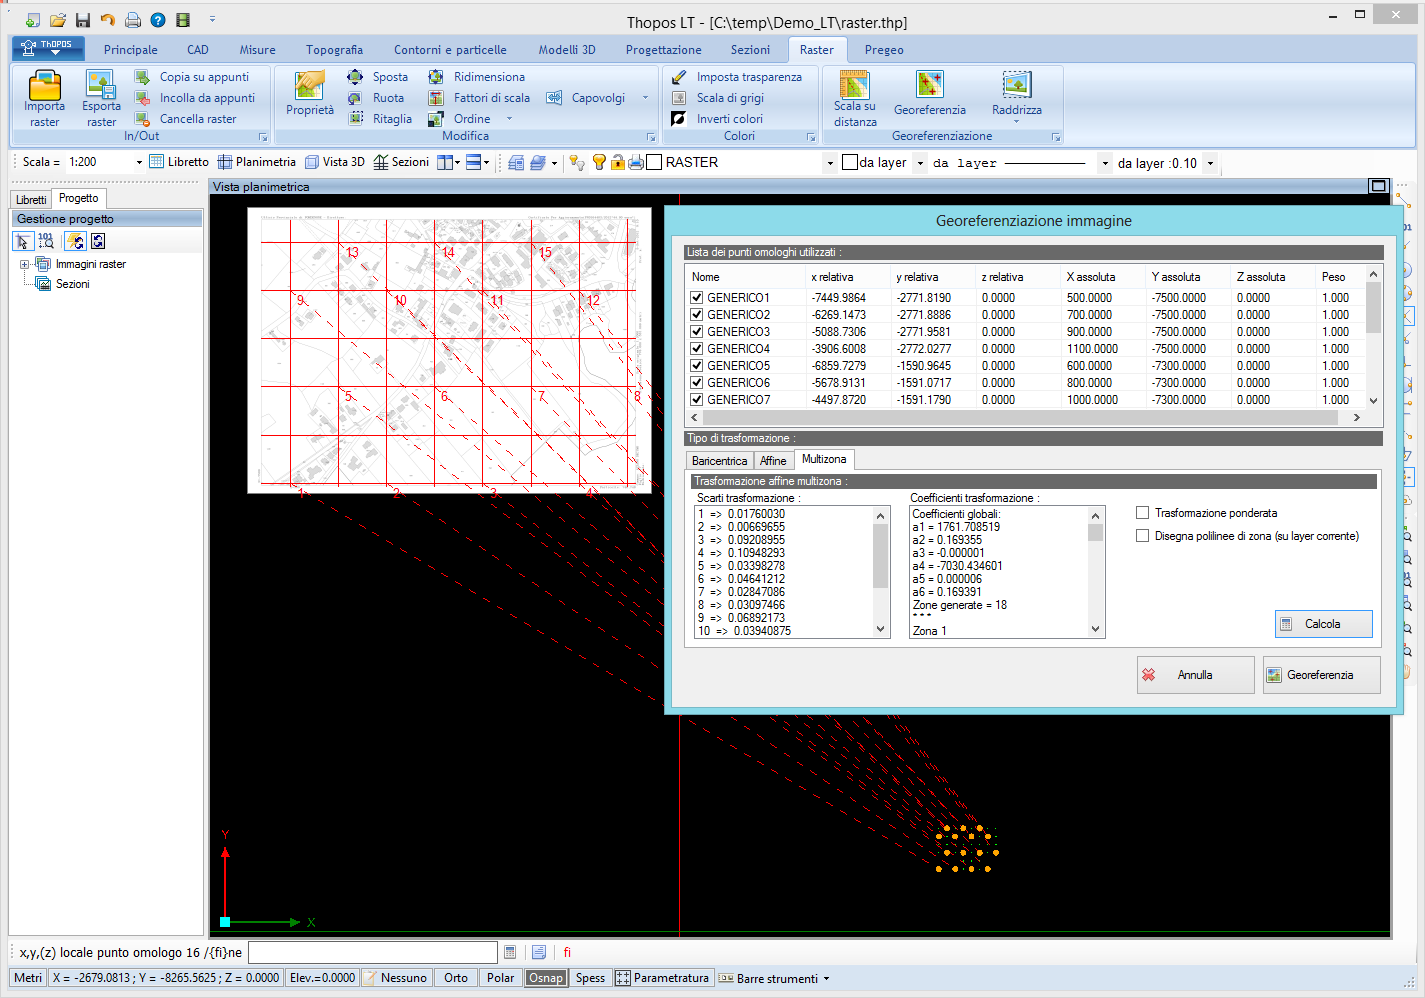Open the line type dropdown
Screen dimensions: 1425x998
[1104, 163]
